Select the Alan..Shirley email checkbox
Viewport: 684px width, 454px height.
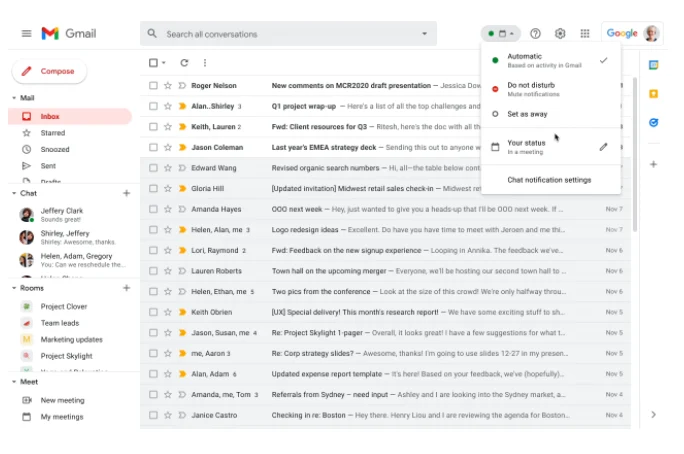(153, 106)
